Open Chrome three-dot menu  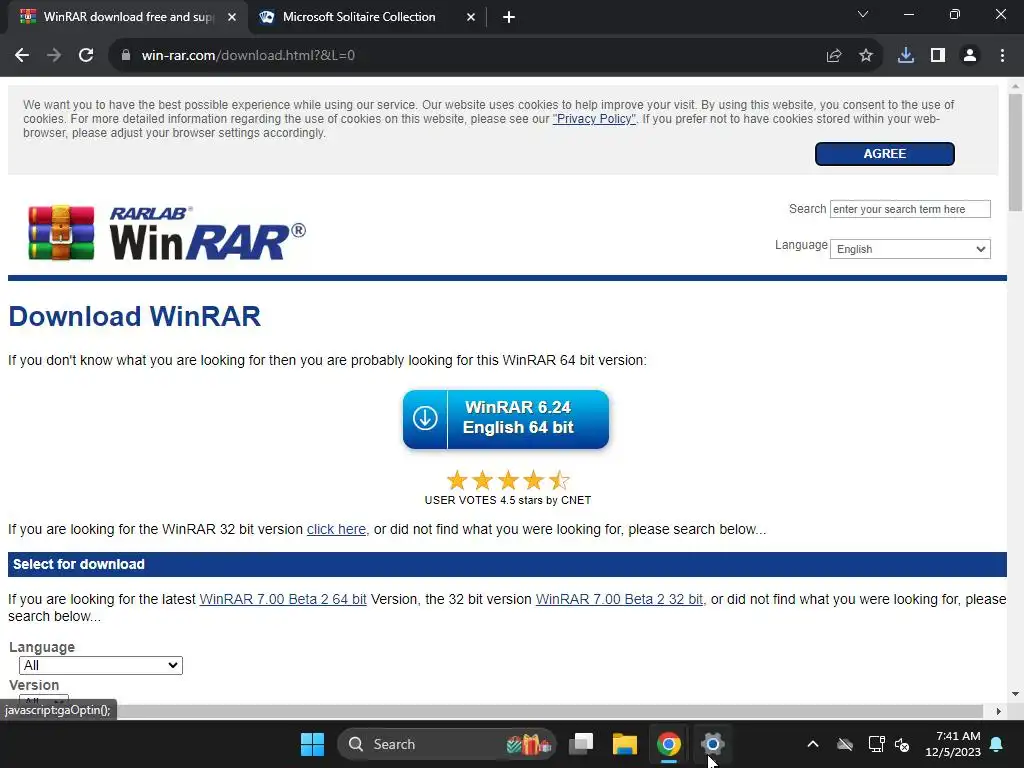[1002, 56]
